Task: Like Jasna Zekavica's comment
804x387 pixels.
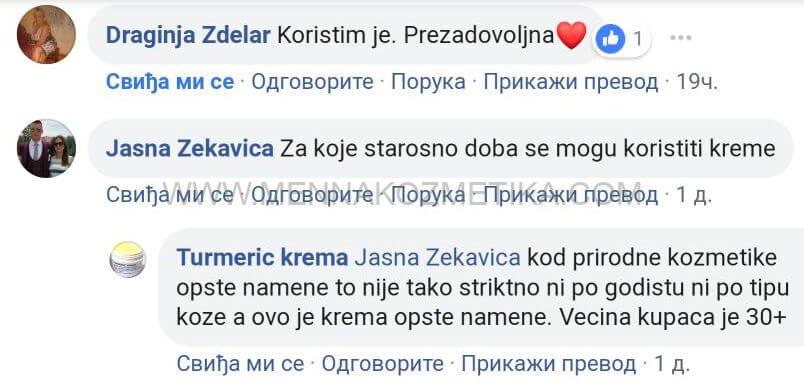Action: (170, 195)
